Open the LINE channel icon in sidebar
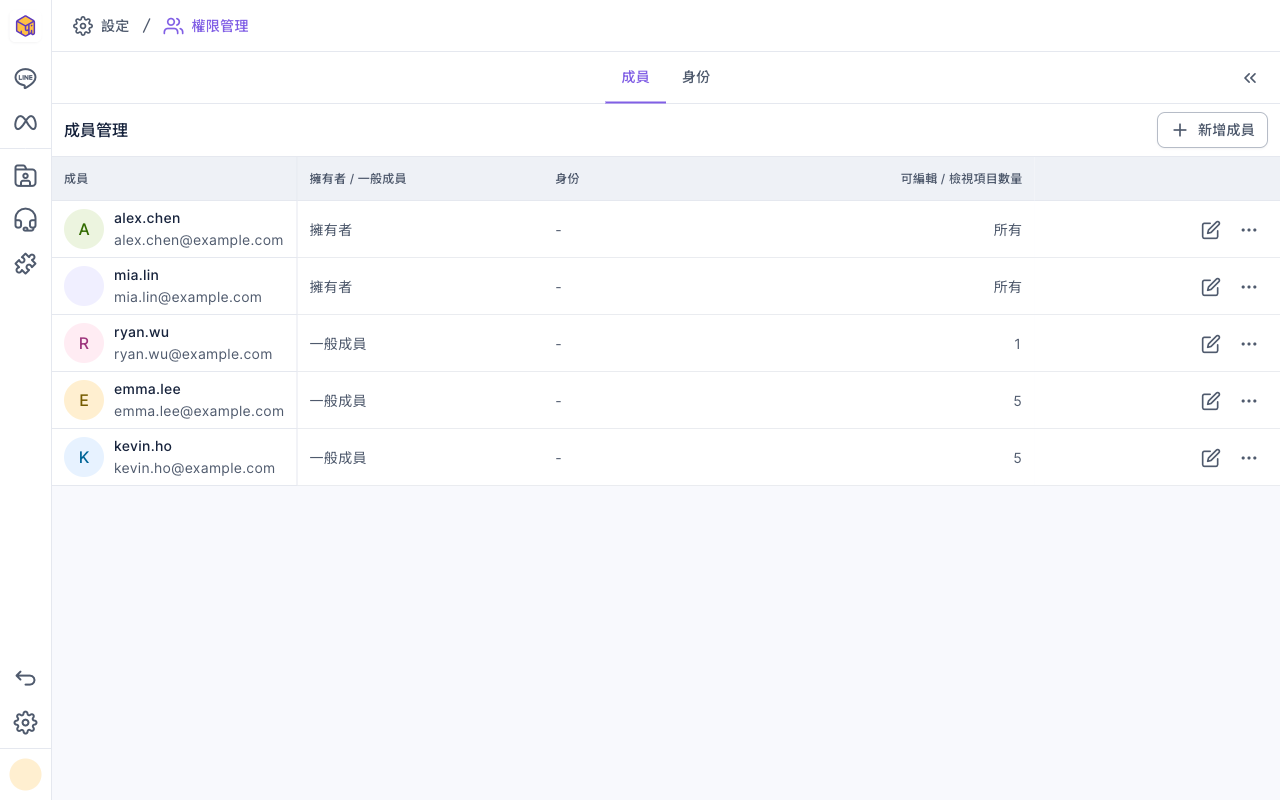This screenshot has height=800, width=1280. [25, 78]
